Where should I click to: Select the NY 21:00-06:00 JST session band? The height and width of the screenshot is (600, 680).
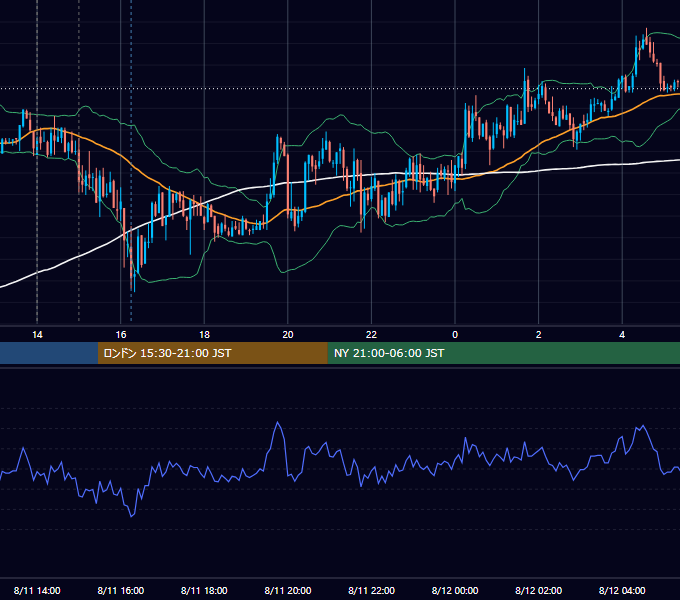503,353
